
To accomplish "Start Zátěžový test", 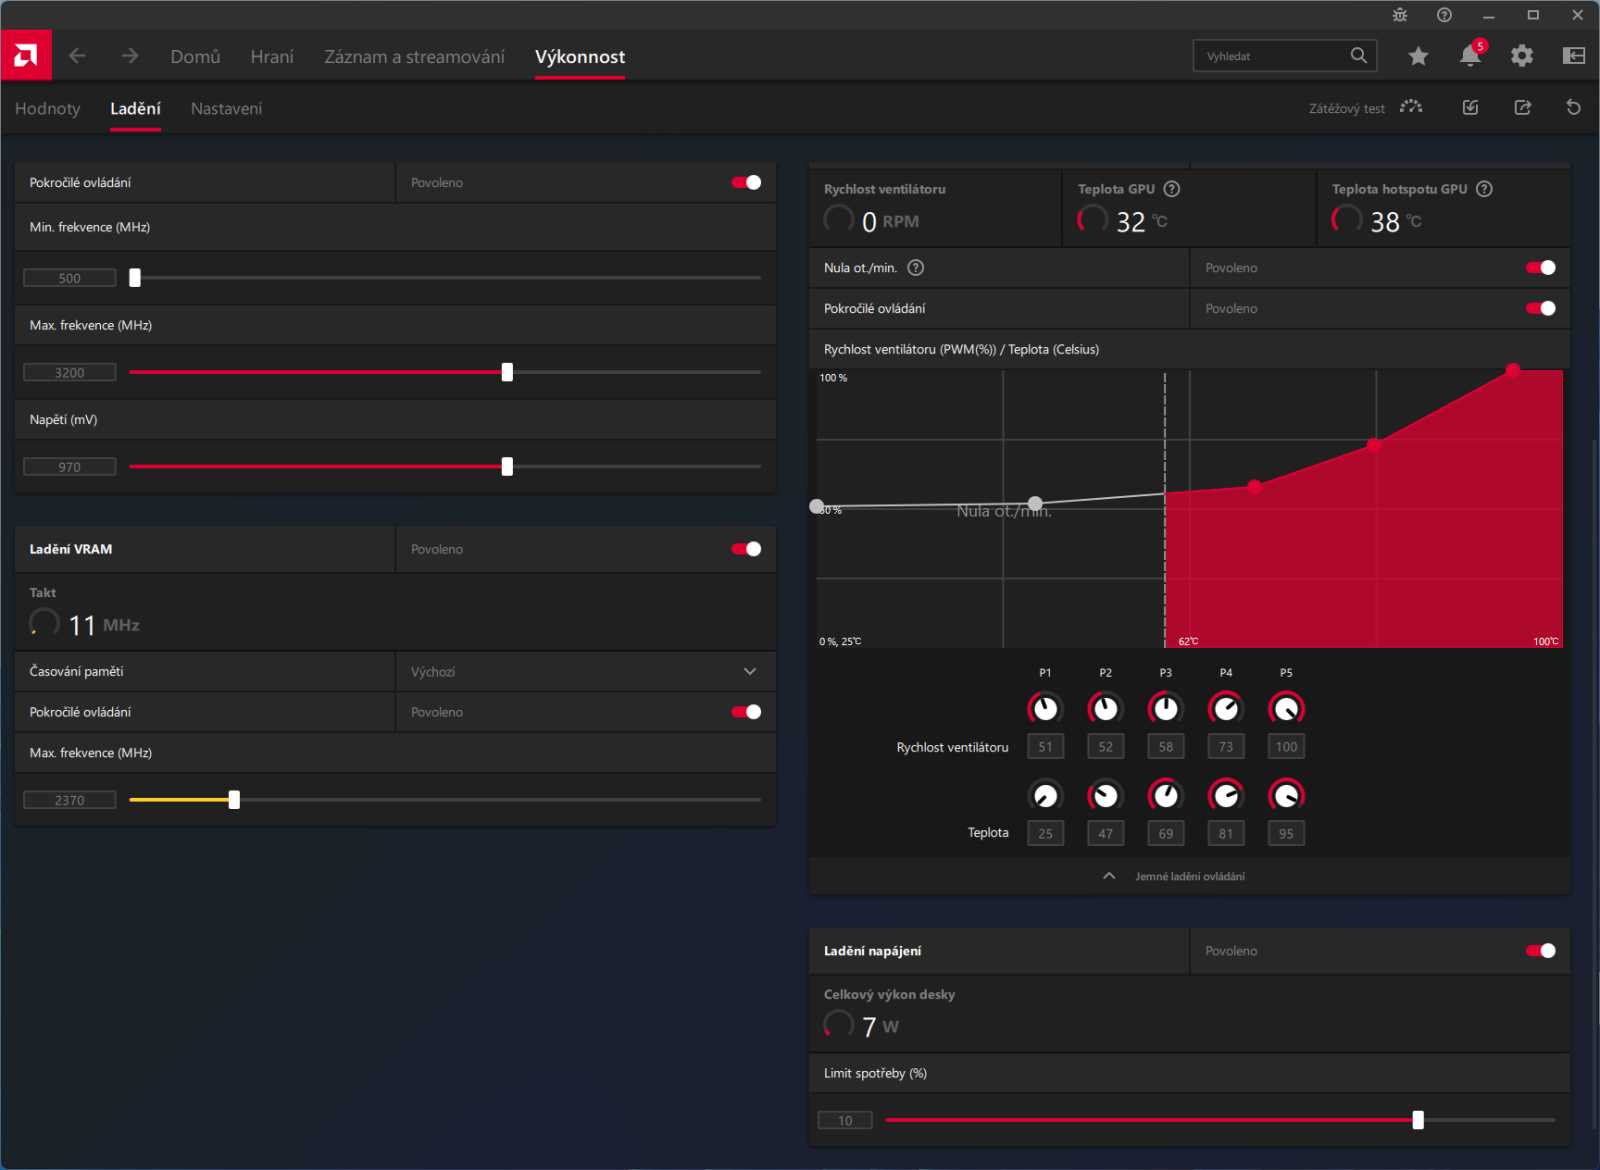I will (x=1365, y=108).
